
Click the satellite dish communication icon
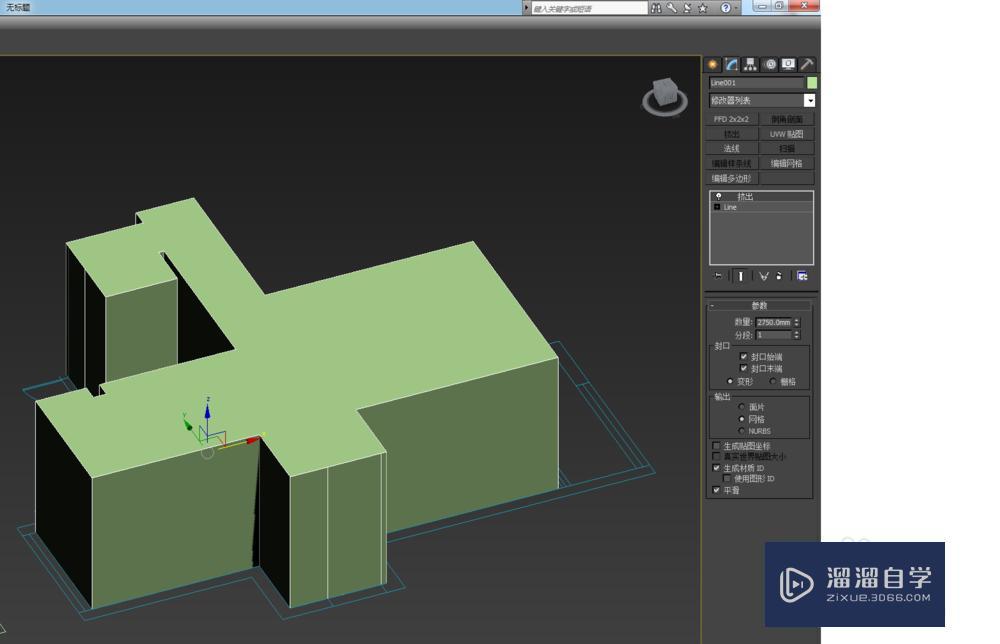[687, 8]
